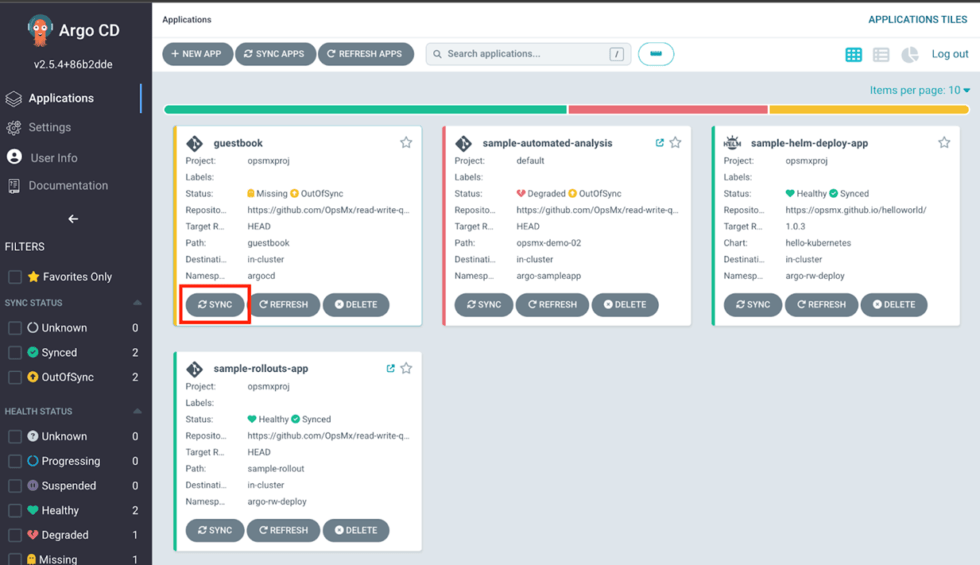Switch to list view icon

pos(881,54)
